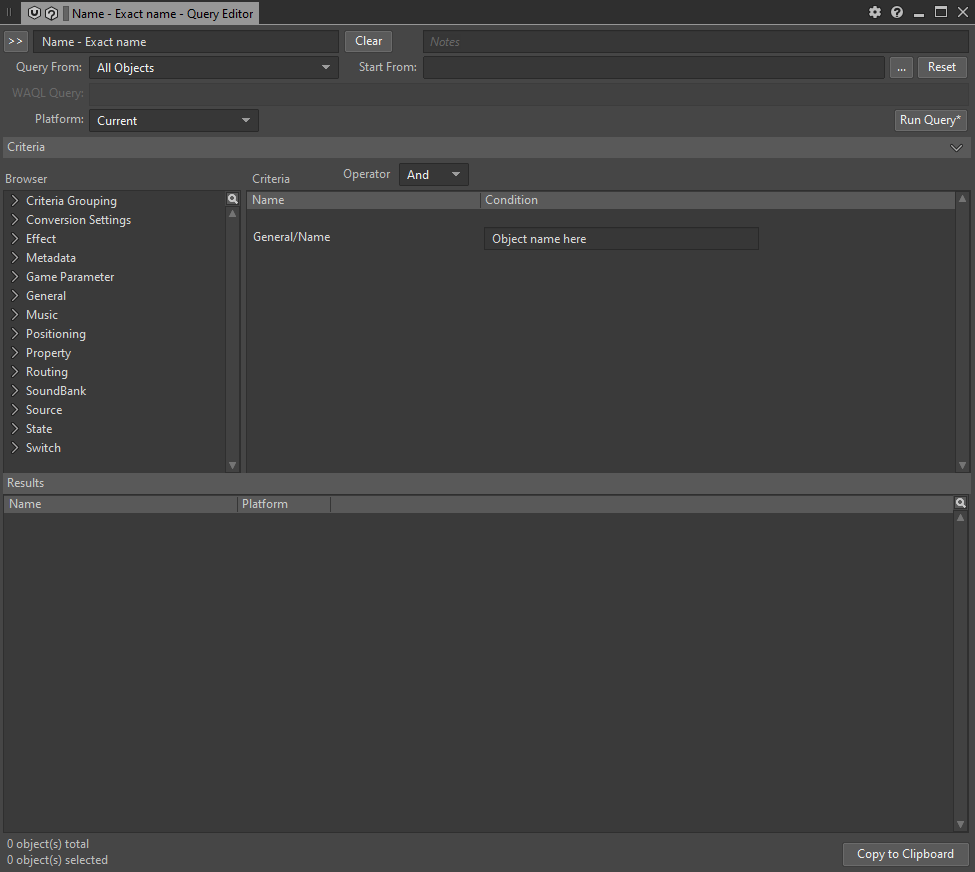Image resolution: width=975 pixels, height=872 pixels.
Task: Click the Clear button
Action: (x=368, y=41)
